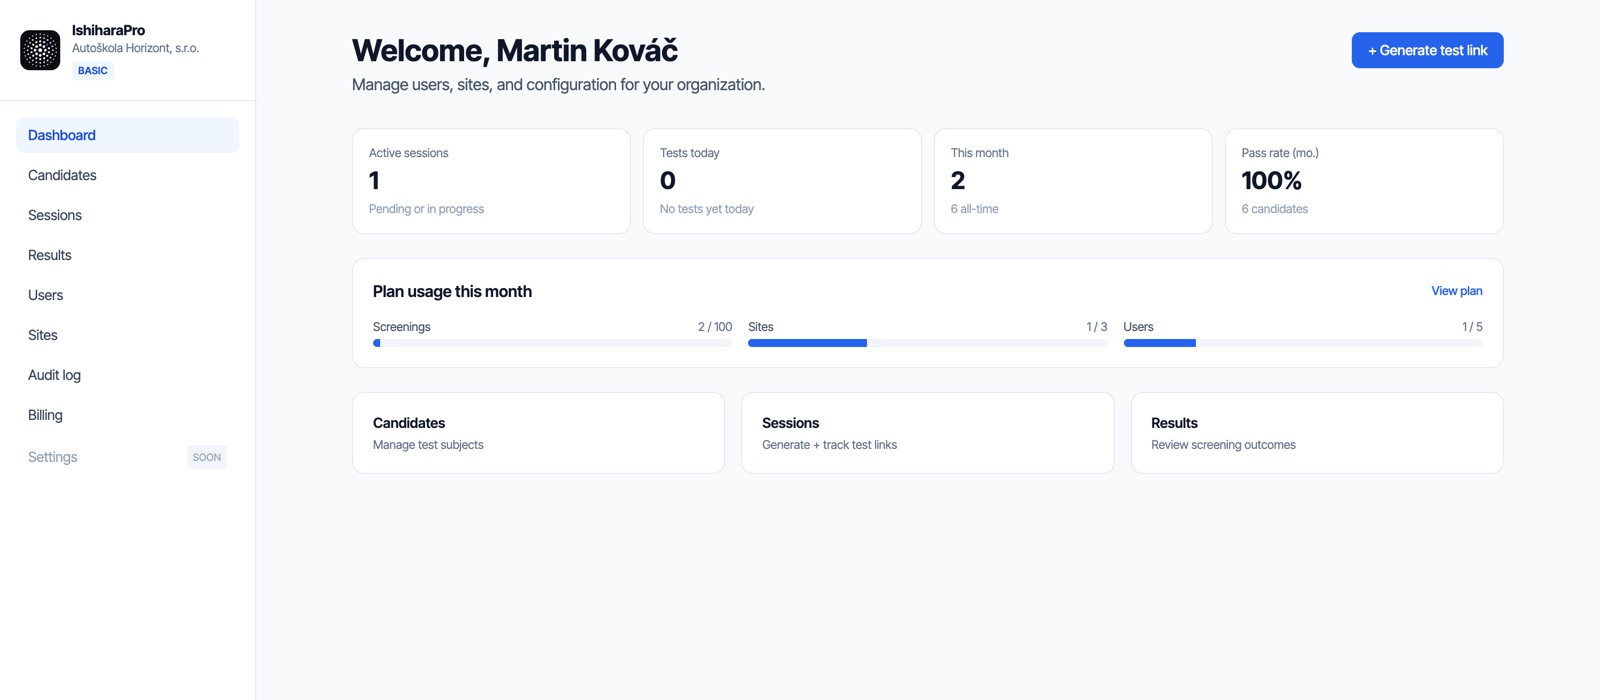Open Dashboard in the sidebar
1600x700 pixels.
pyautogui.click(x=127, y=135)
